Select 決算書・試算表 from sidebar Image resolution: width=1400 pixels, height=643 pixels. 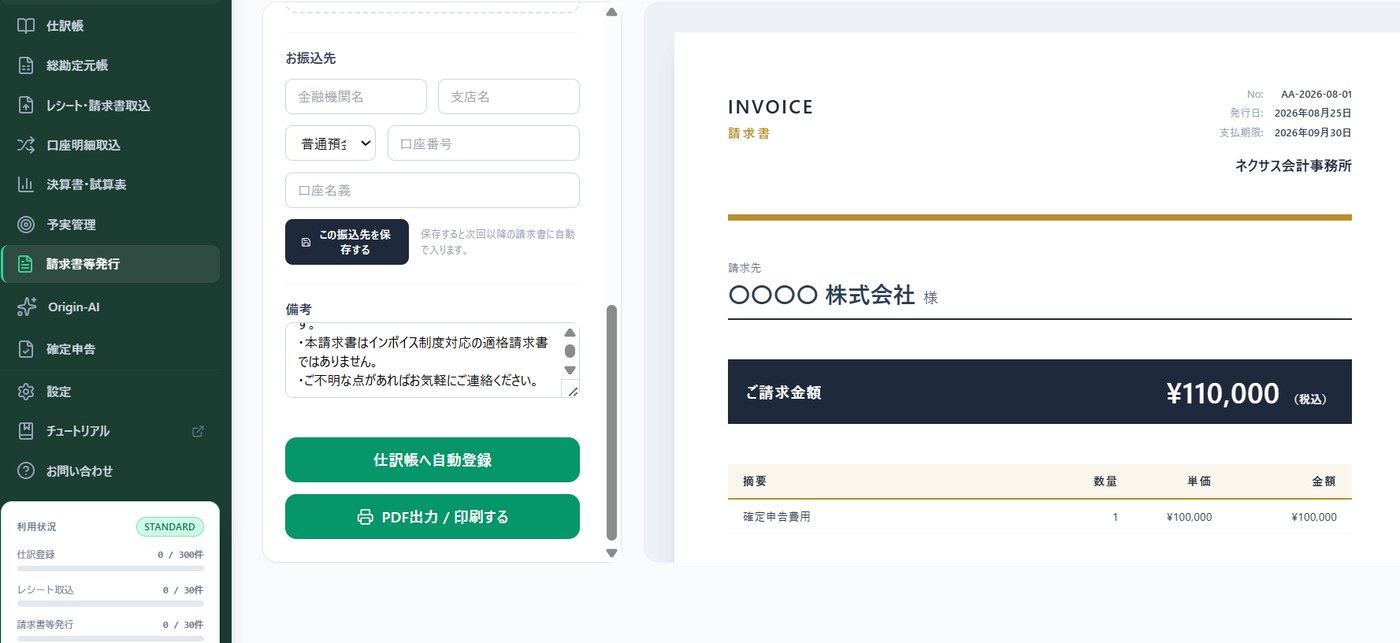coord(110,184)
